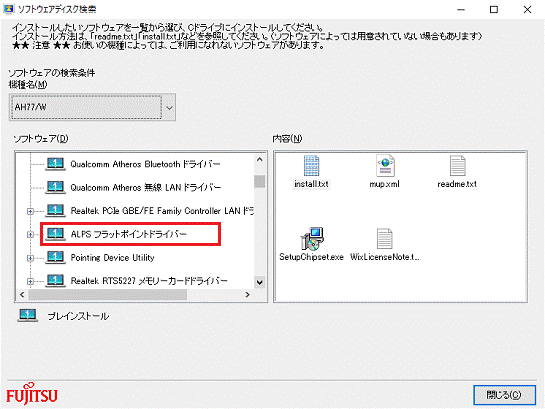This screenshot has height=409, width=545.
Task: Click the Qualcomm Atheros wireless LAN driver icon
Action: tap(55, 187)
